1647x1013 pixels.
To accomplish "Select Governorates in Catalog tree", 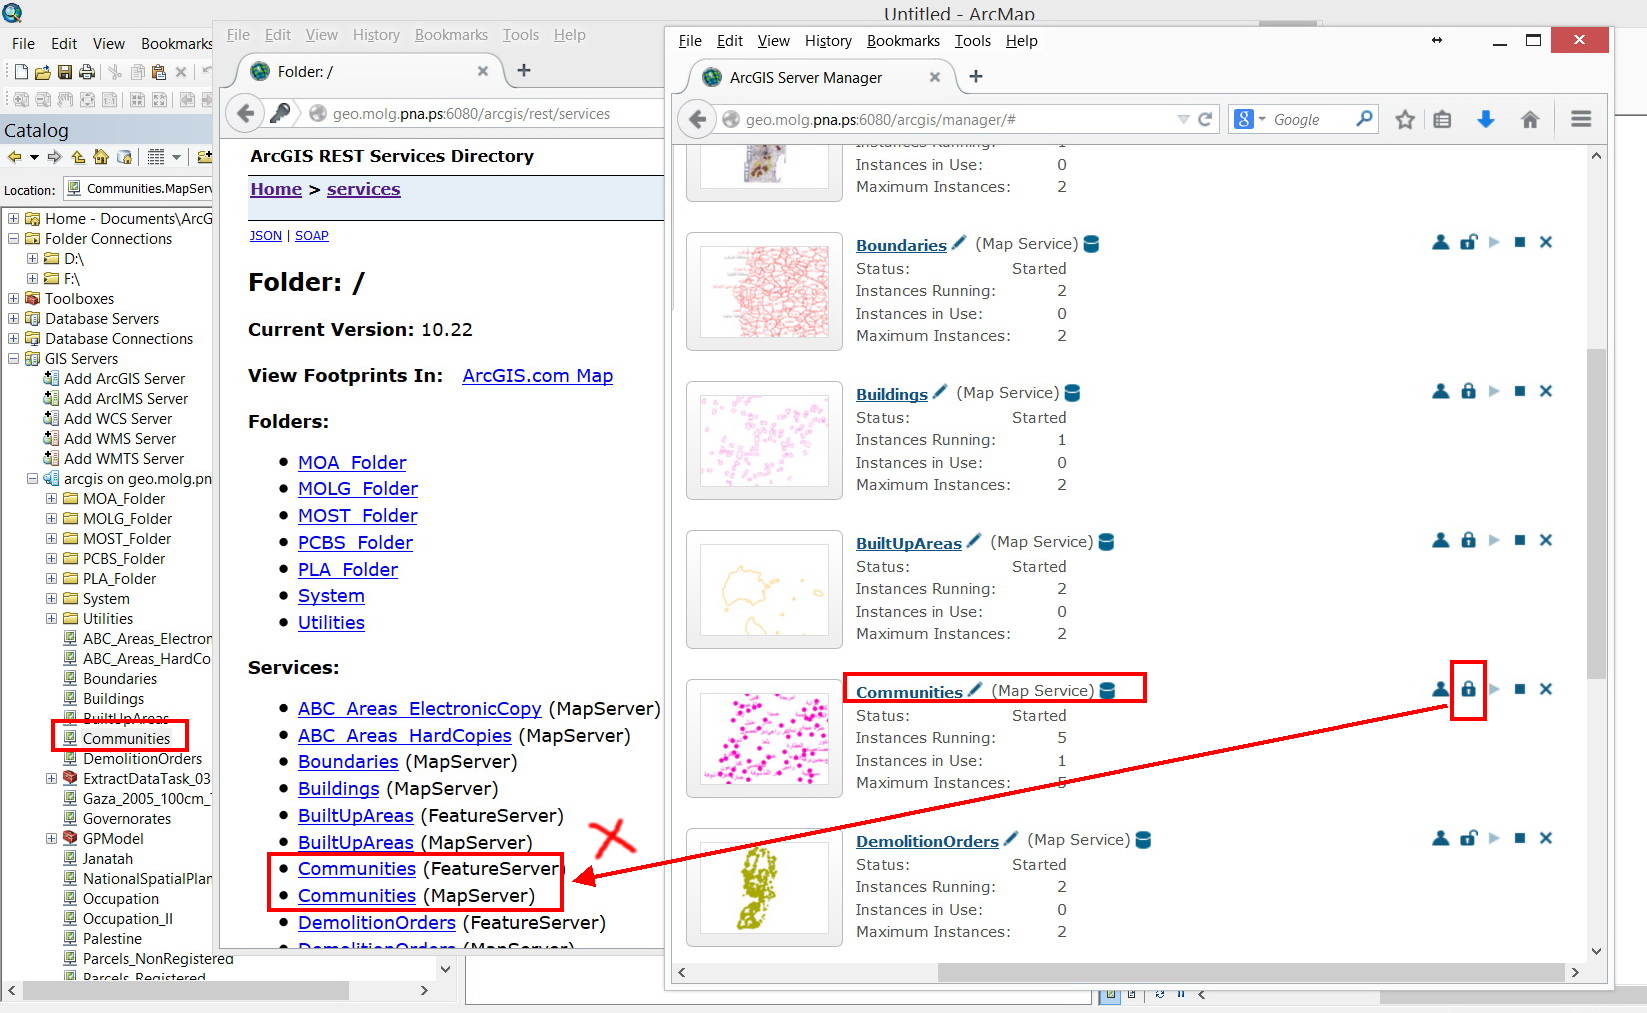I will coord(127,818).
